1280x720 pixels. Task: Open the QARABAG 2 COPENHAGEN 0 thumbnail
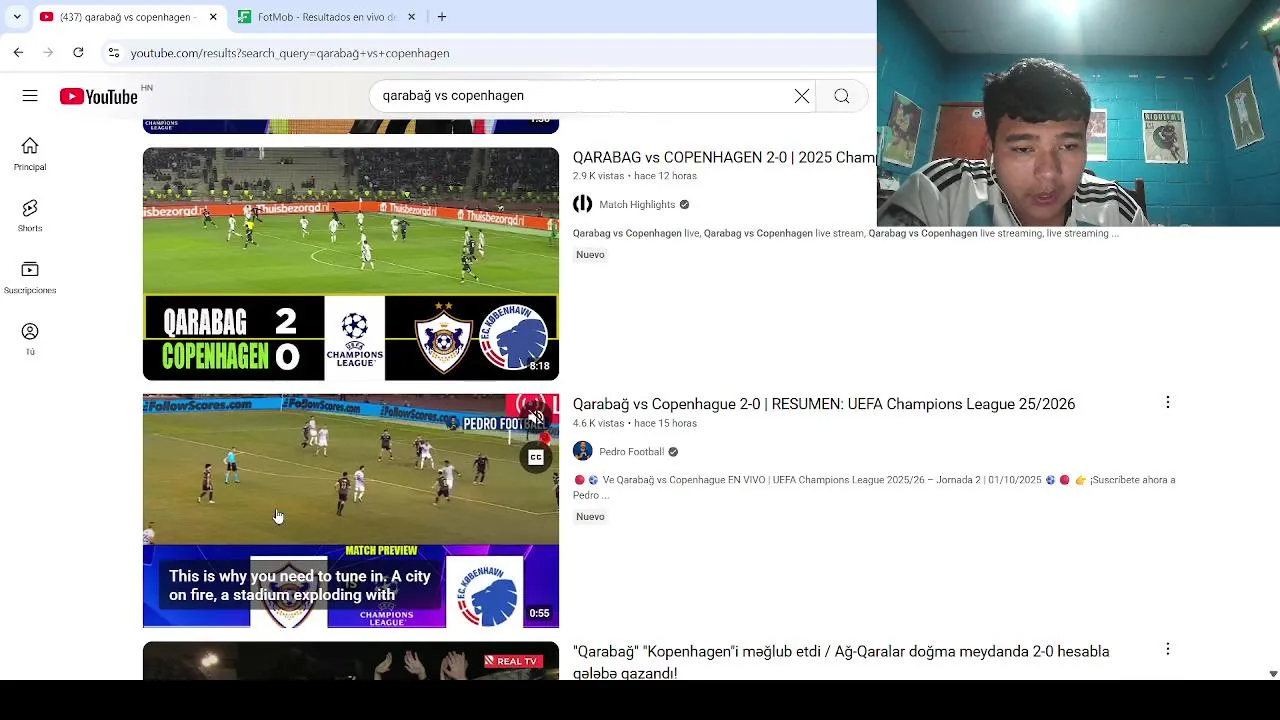point(351,264)
